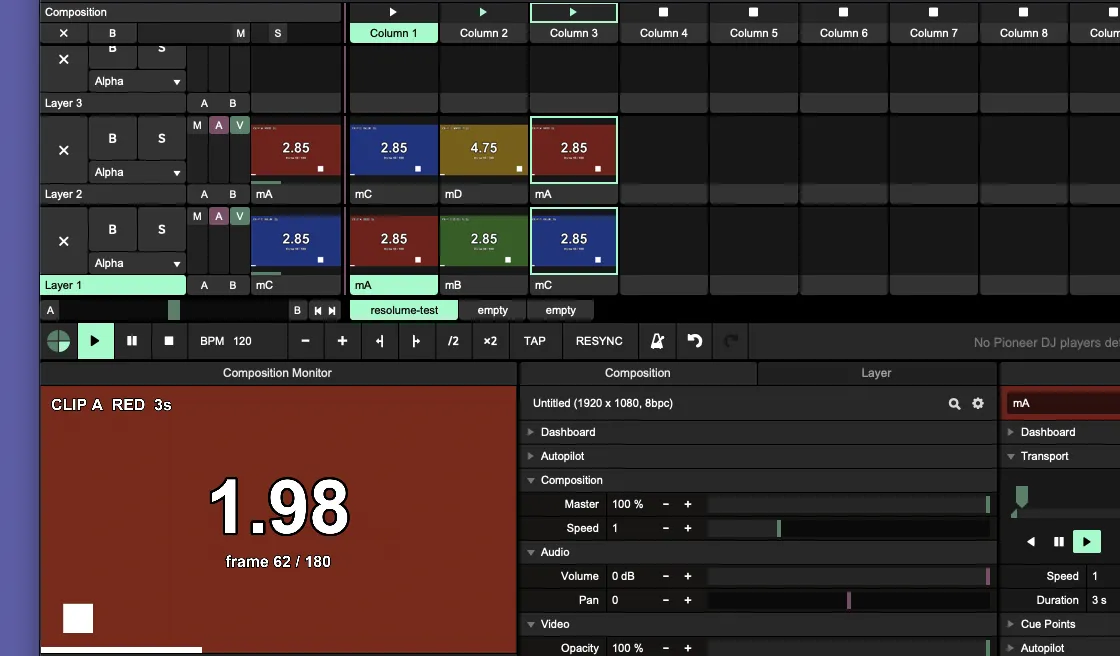This screenshot has height=656, width=1120.
Task: Open search in the Composition panel
Action: 954,404
